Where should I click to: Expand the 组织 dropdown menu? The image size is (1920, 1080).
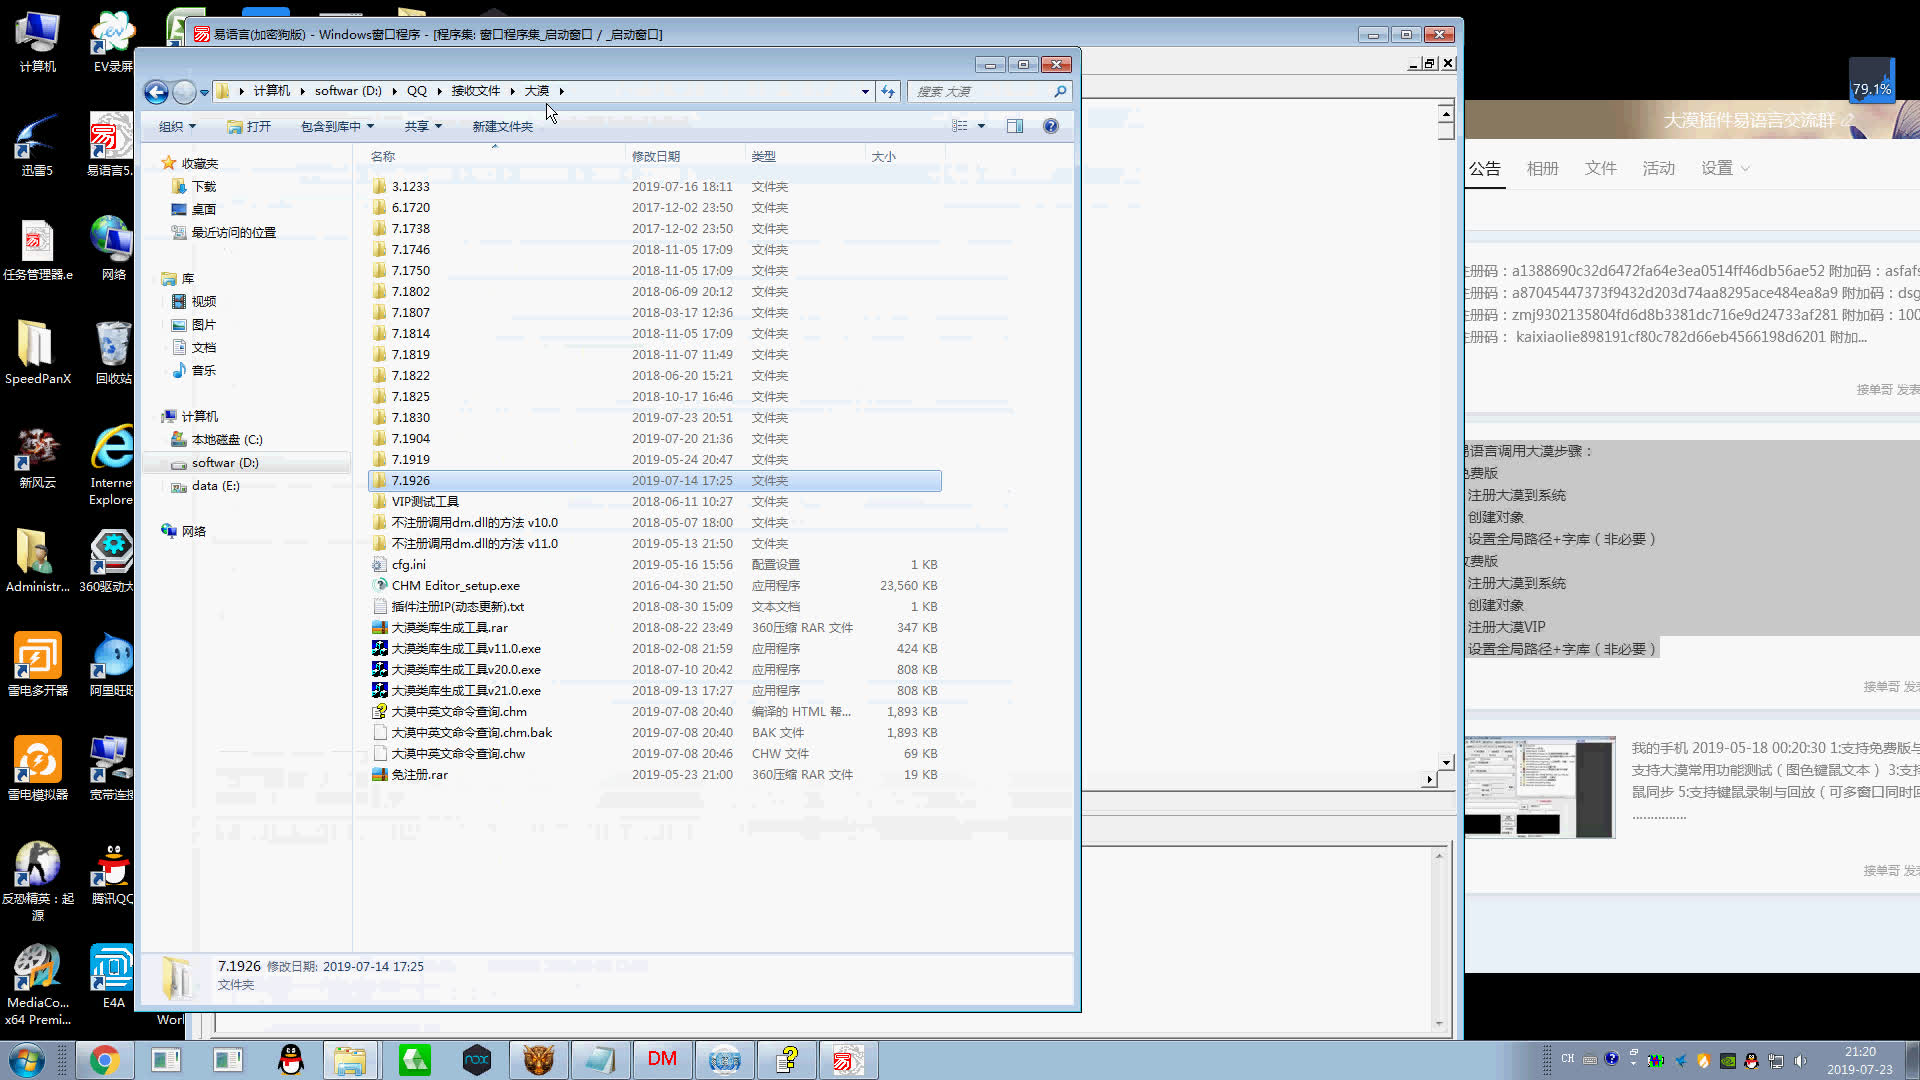tap(178, 127)
